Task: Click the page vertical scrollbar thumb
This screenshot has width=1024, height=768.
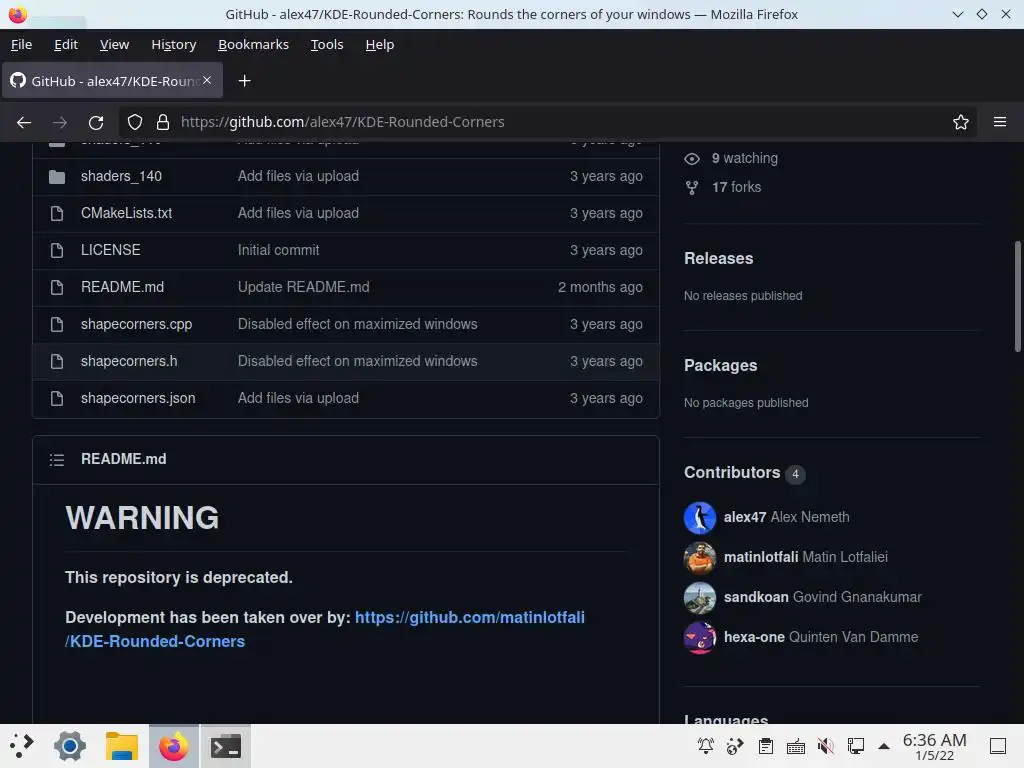Action: coord(1017,297)
